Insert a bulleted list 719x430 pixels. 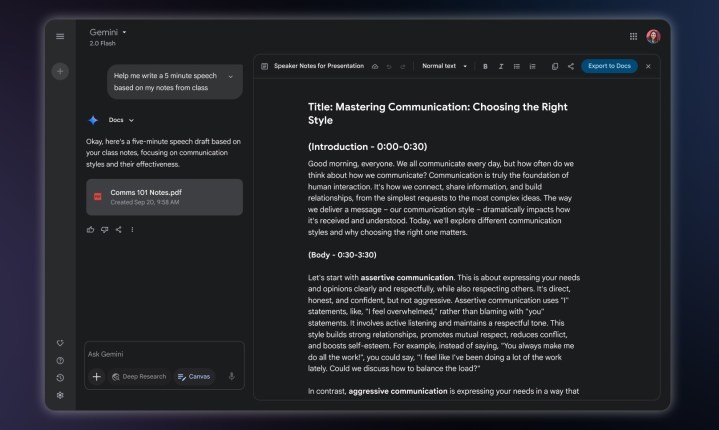click(x=517, y=66)
